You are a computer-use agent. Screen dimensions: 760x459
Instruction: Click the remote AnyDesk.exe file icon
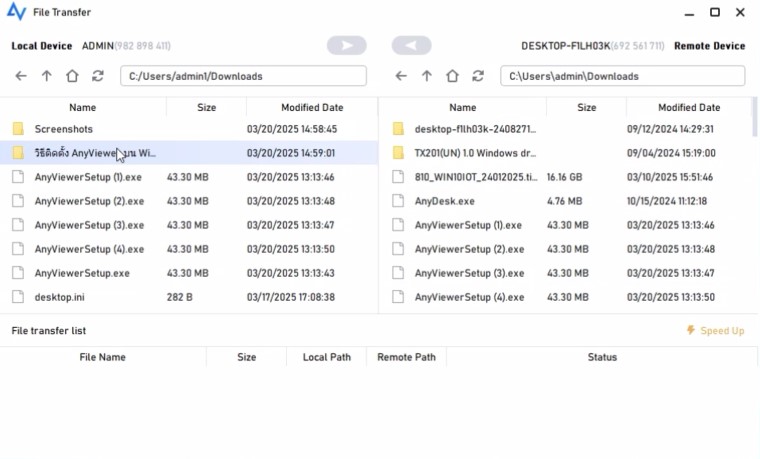click(398, 201)
